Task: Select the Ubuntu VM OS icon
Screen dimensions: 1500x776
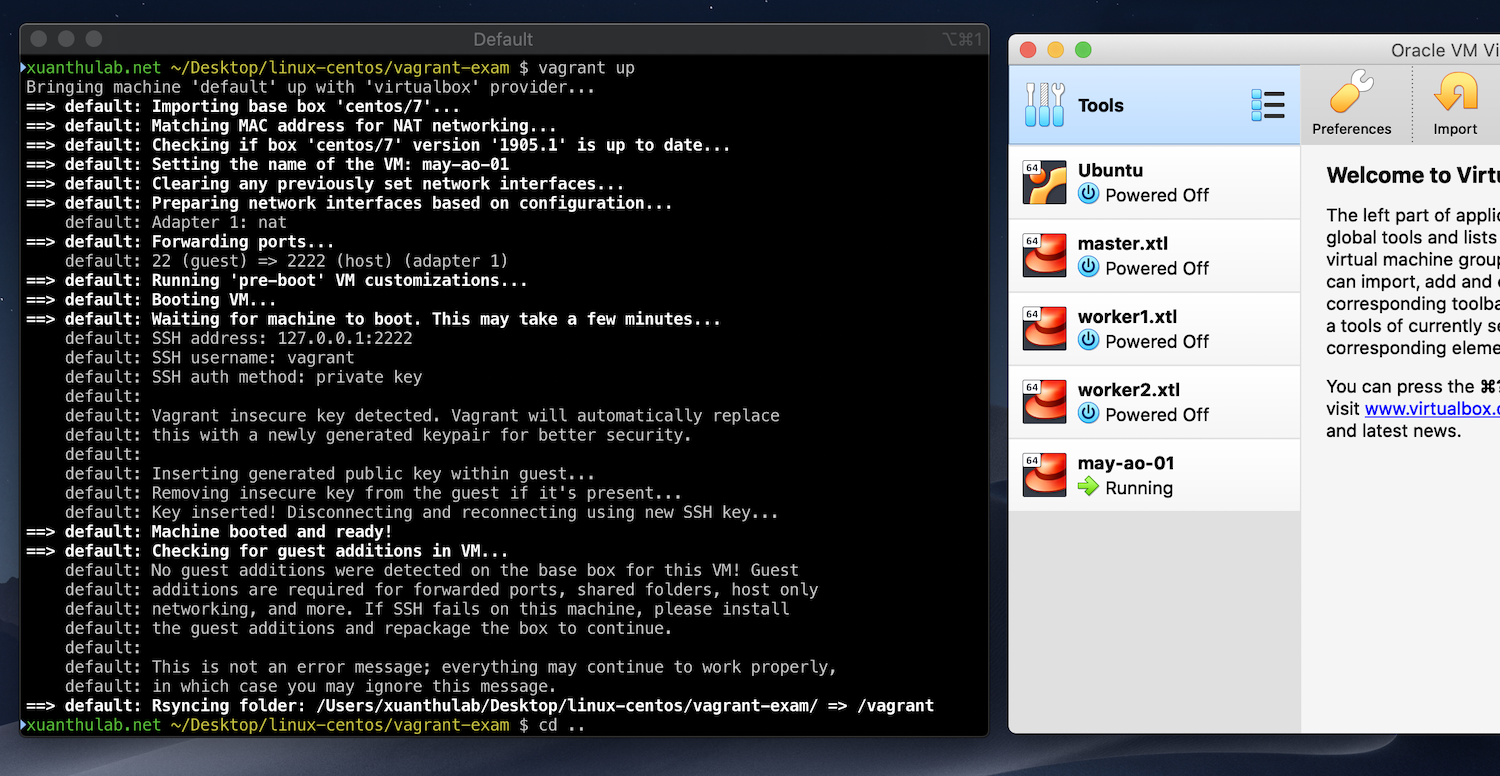Action: point(1044,183)
